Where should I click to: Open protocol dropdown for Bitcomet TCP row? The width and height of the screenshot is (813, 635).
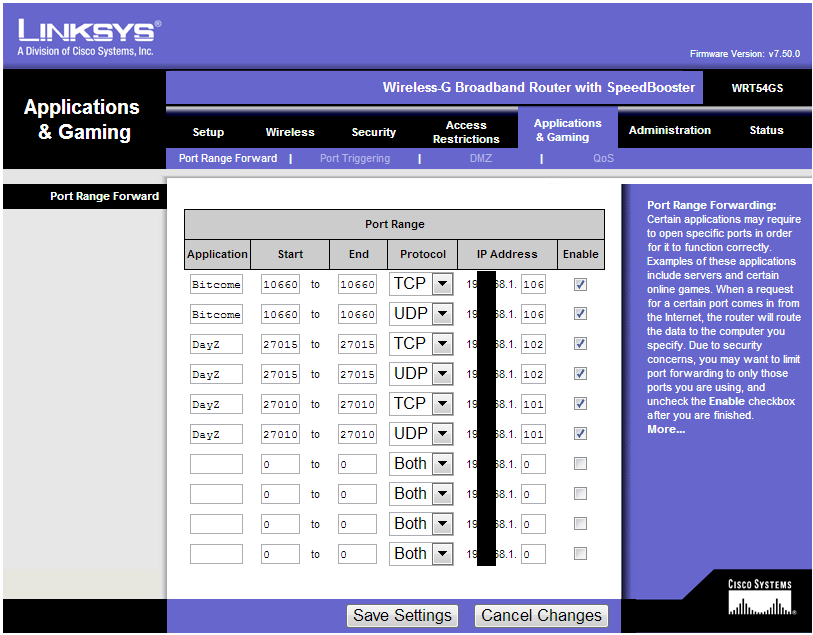(421, 284)
